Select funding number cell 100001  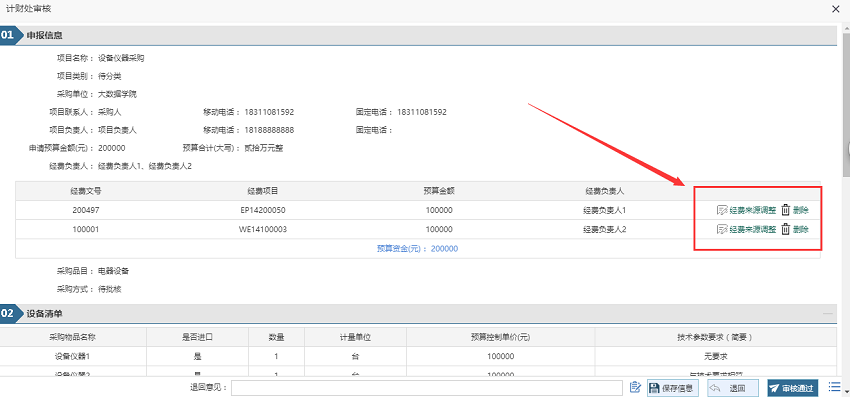click(86, 229)
